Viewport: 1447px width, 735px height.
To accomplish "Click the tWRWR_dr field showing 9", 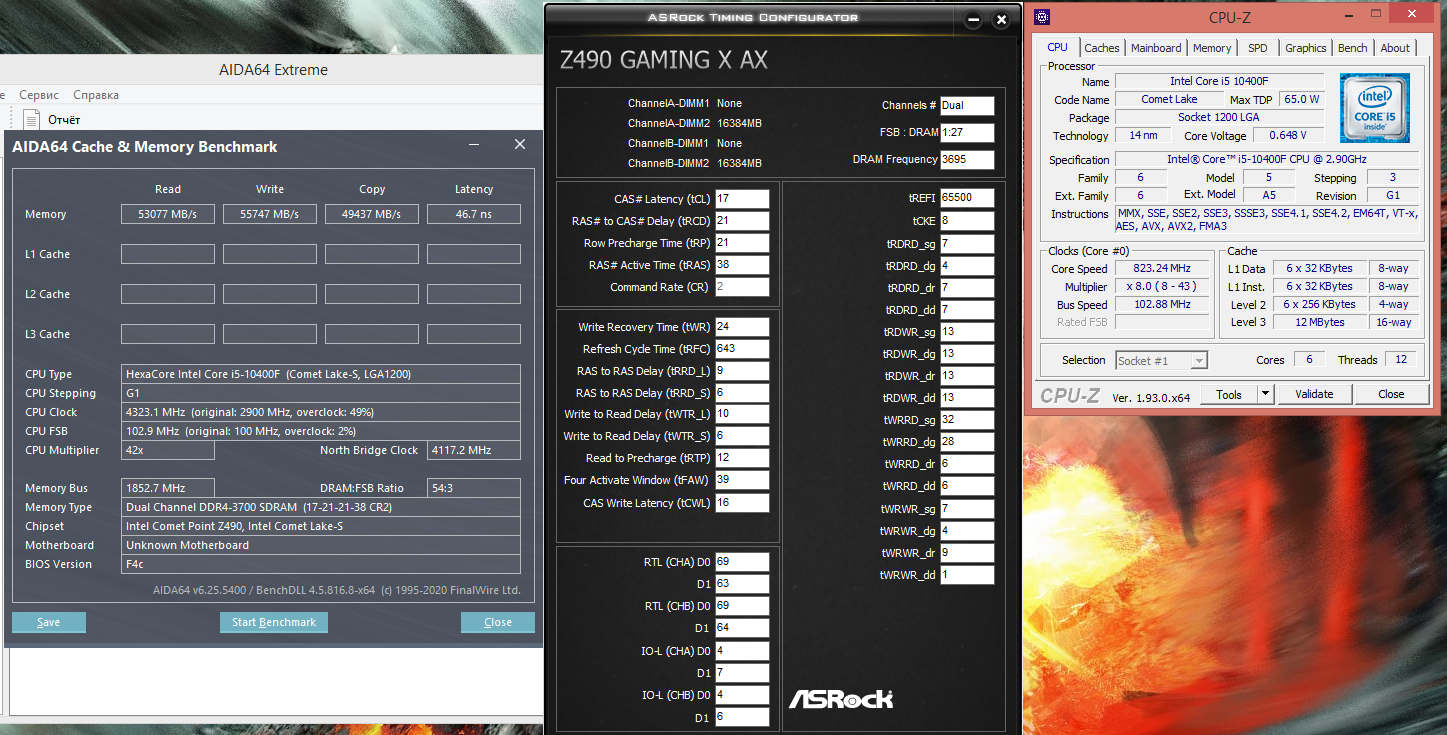I will click(x=967, y=553).
